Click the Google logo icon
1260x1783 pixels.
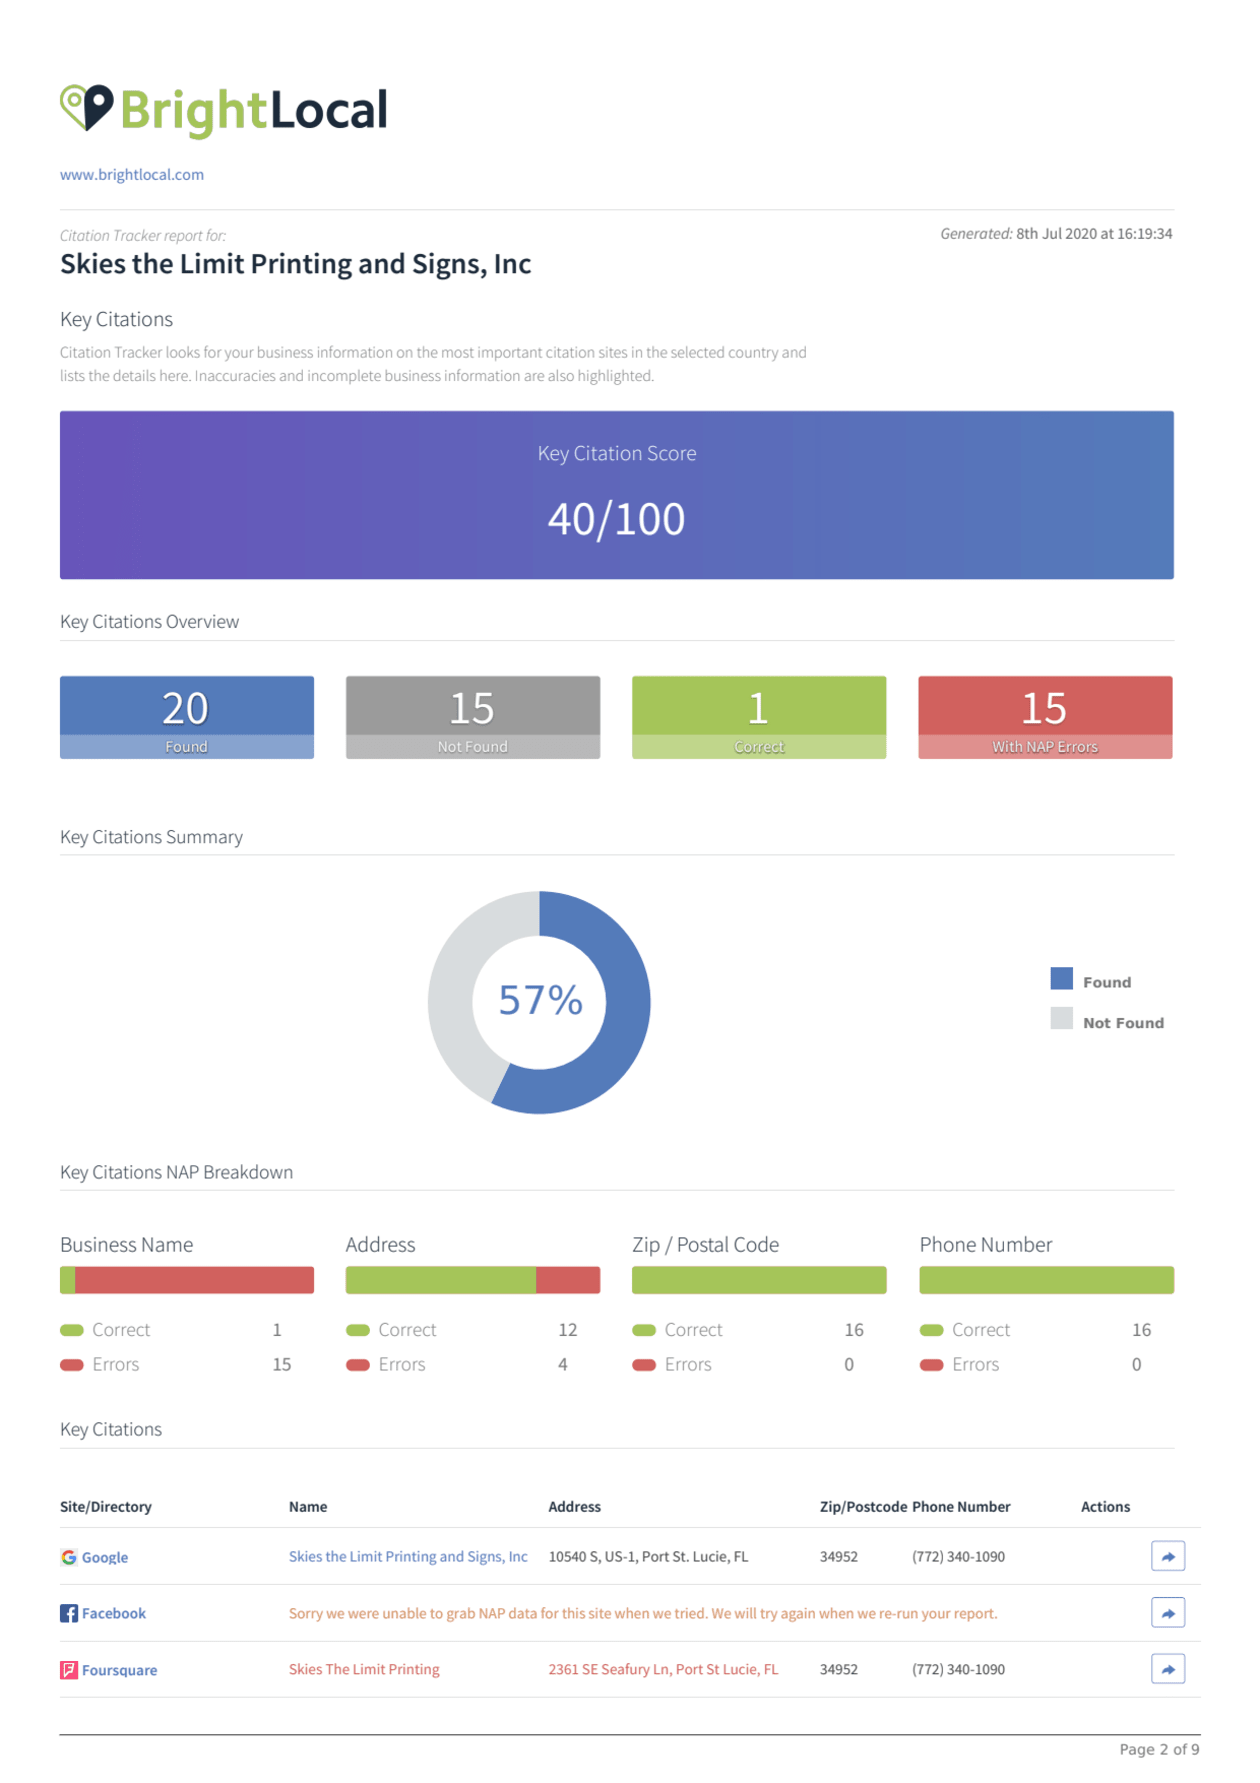(x=69, y=1557)
